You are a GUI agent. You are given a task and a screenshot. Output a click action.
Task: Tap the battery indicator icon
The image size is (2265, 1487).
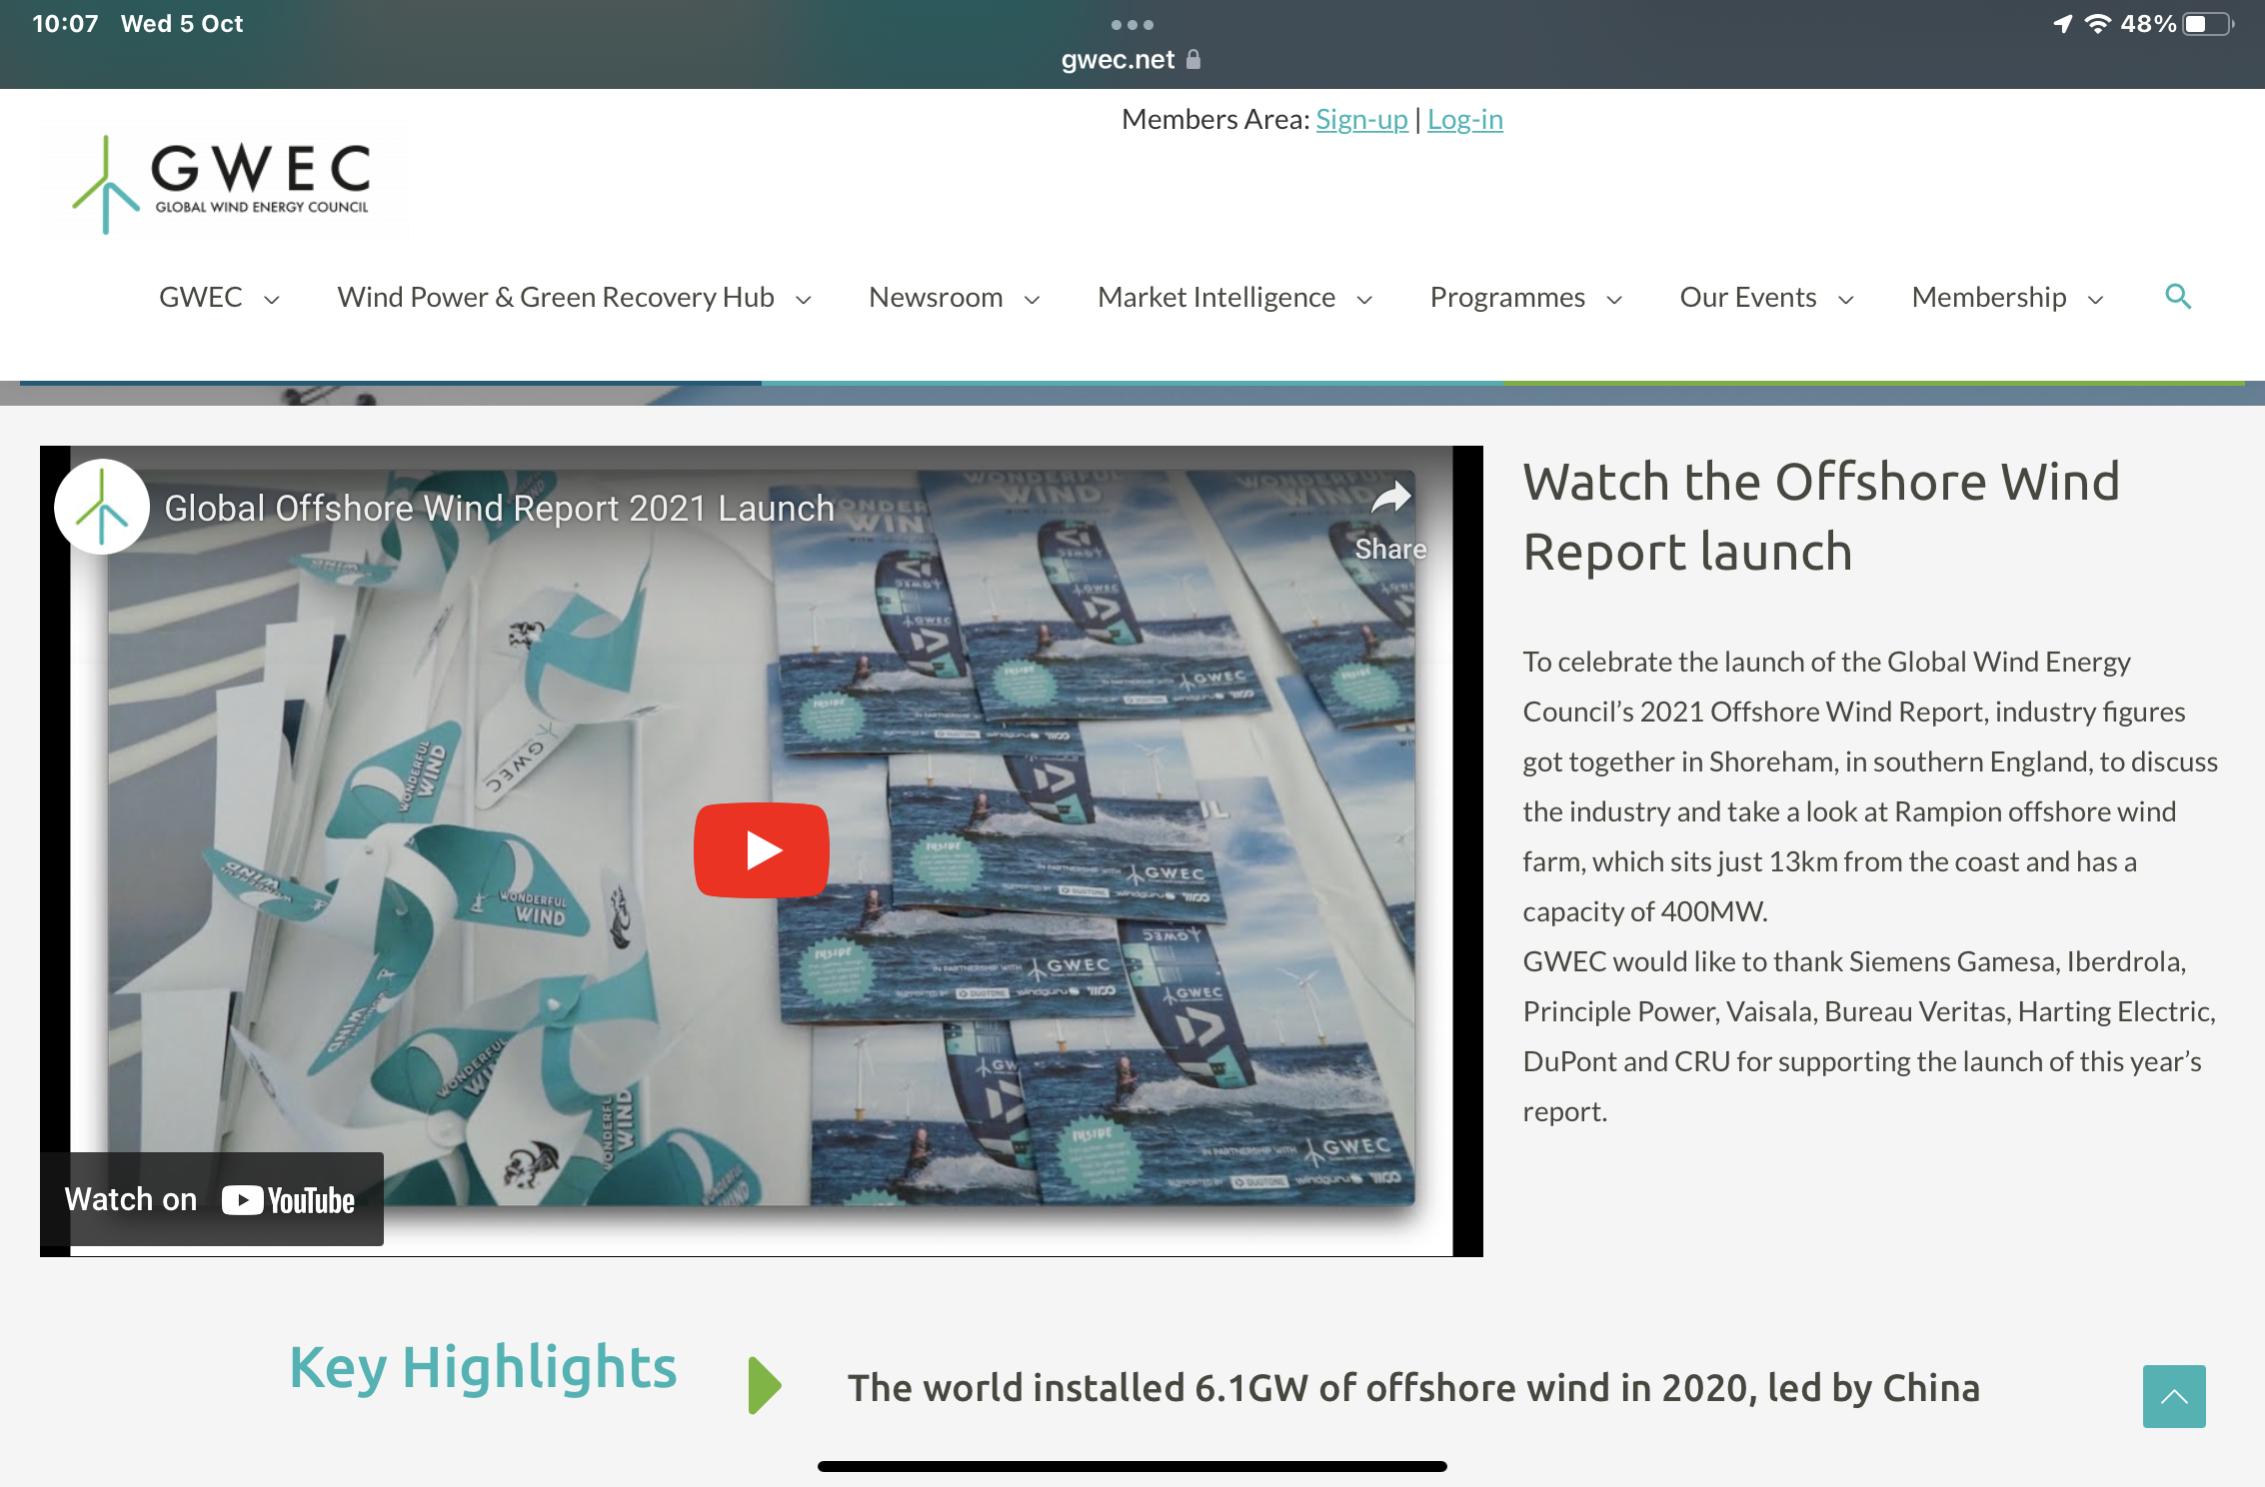[2208, 24]
